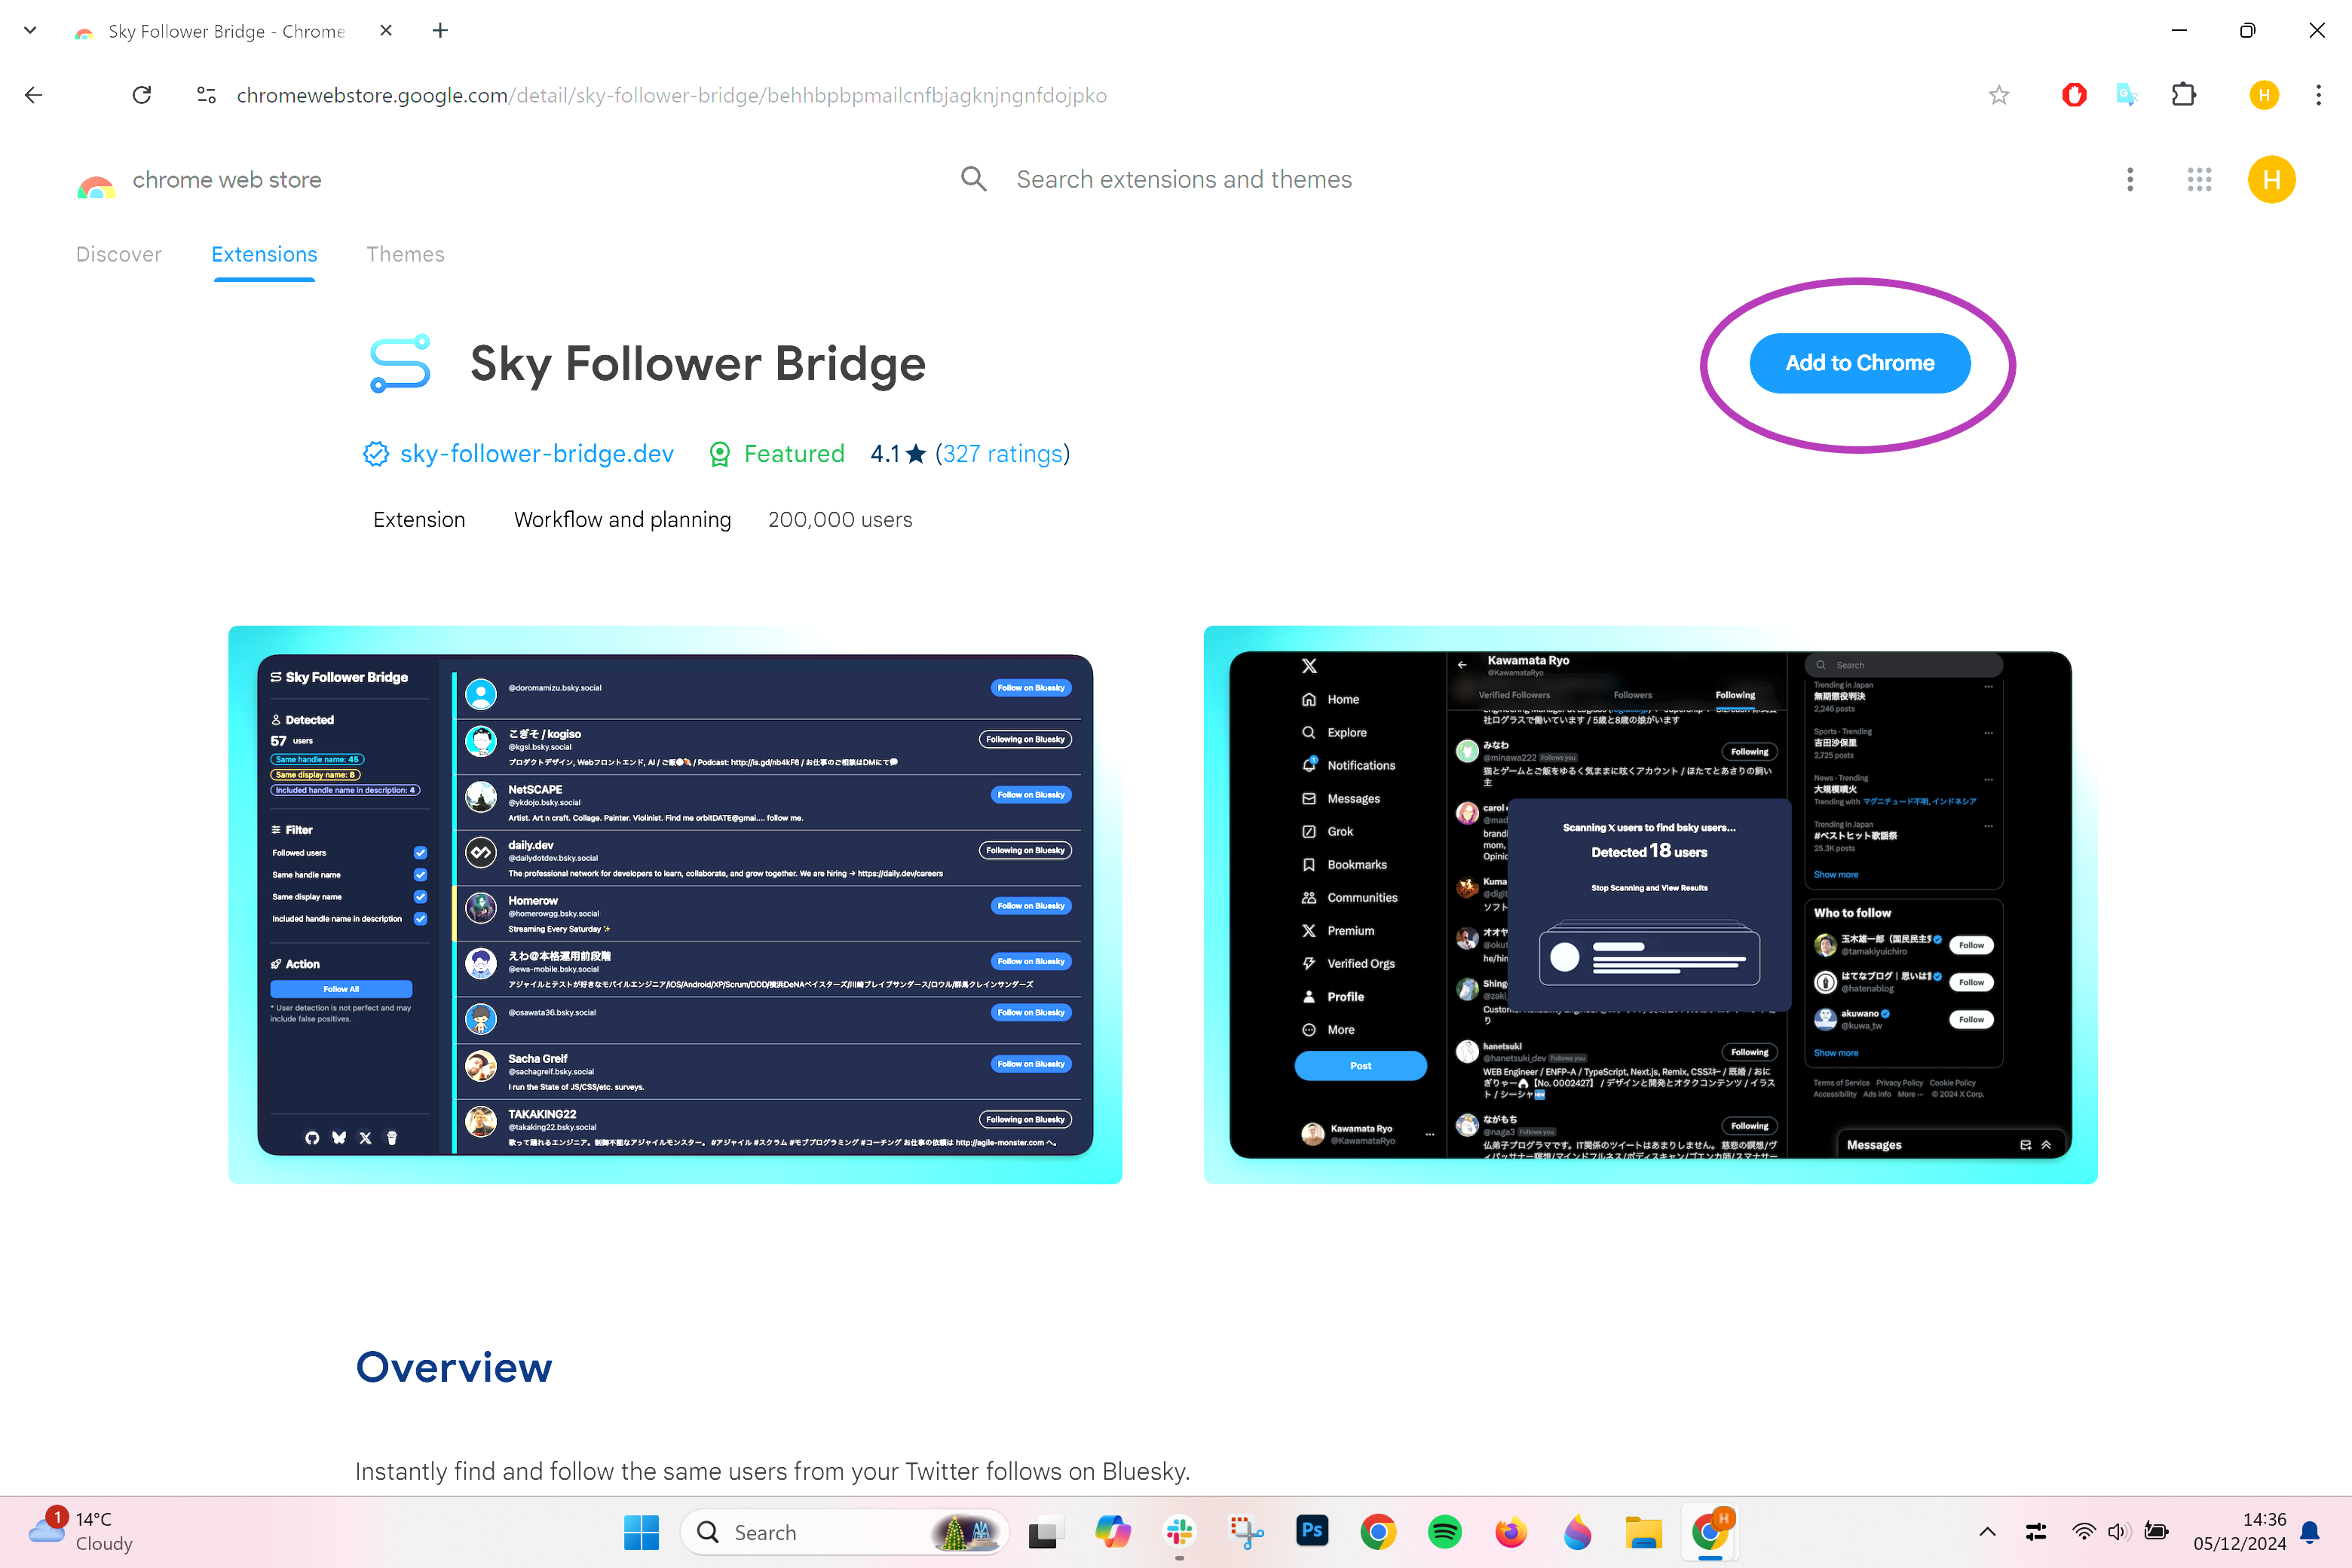Open Chrome three-dot menu
The height and width of the screenshot is (1568, 2352).
tap(2318, 95)
